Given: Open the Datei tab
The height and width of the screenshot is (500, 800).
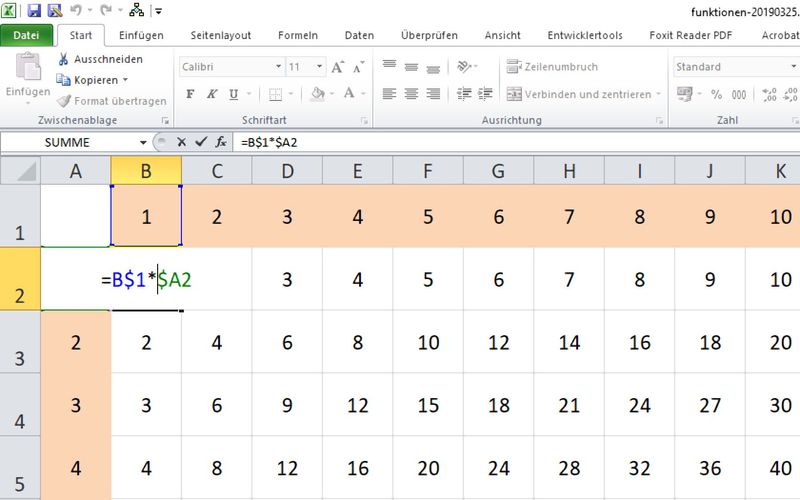Looking at the screenshot, I should click(x=27, y=35).
